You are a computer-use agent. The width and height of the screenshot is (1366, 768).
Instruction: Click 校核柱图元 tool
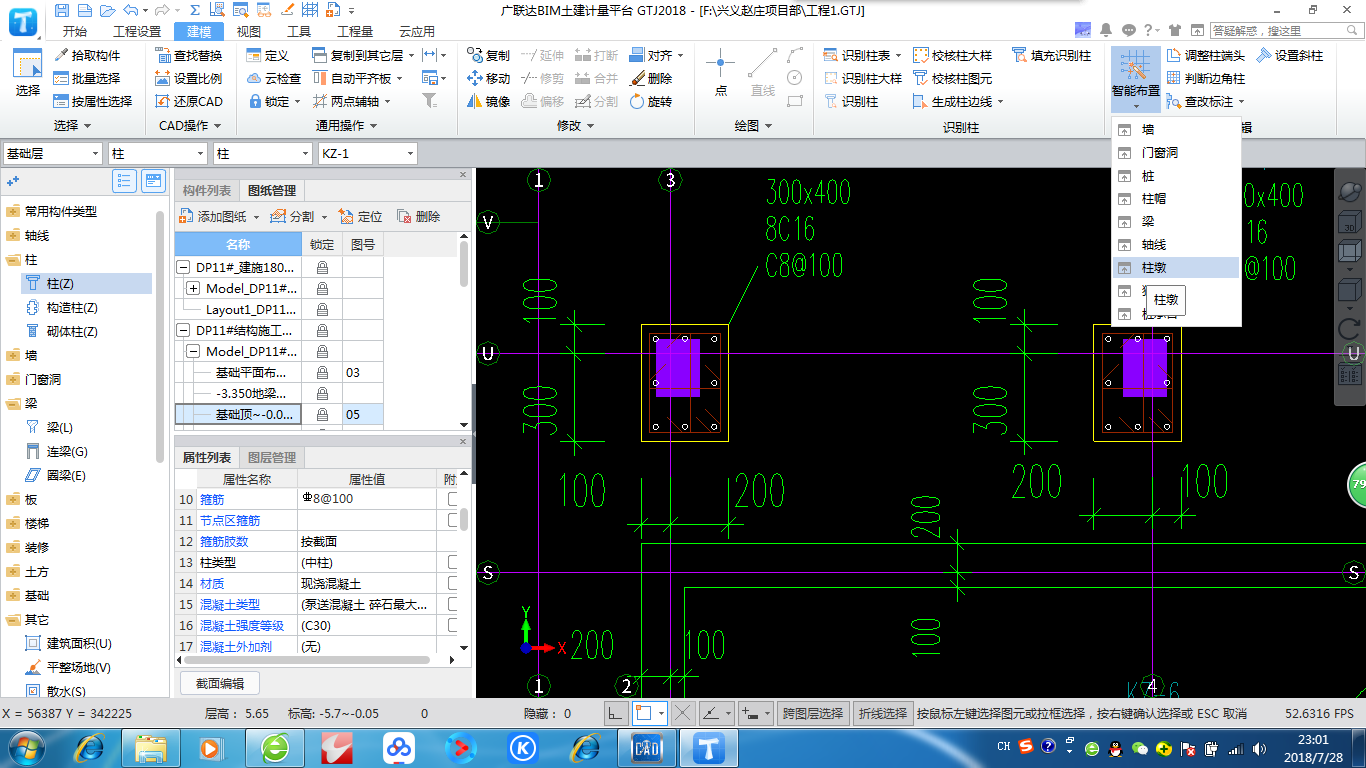[x=953, y=78]
